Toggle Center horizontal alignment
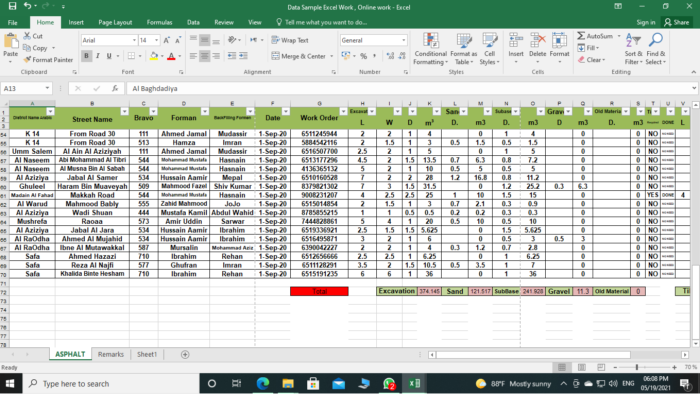The height and width of the screenshot is (394, 700). pyautogui.click(x=204, y=56)
